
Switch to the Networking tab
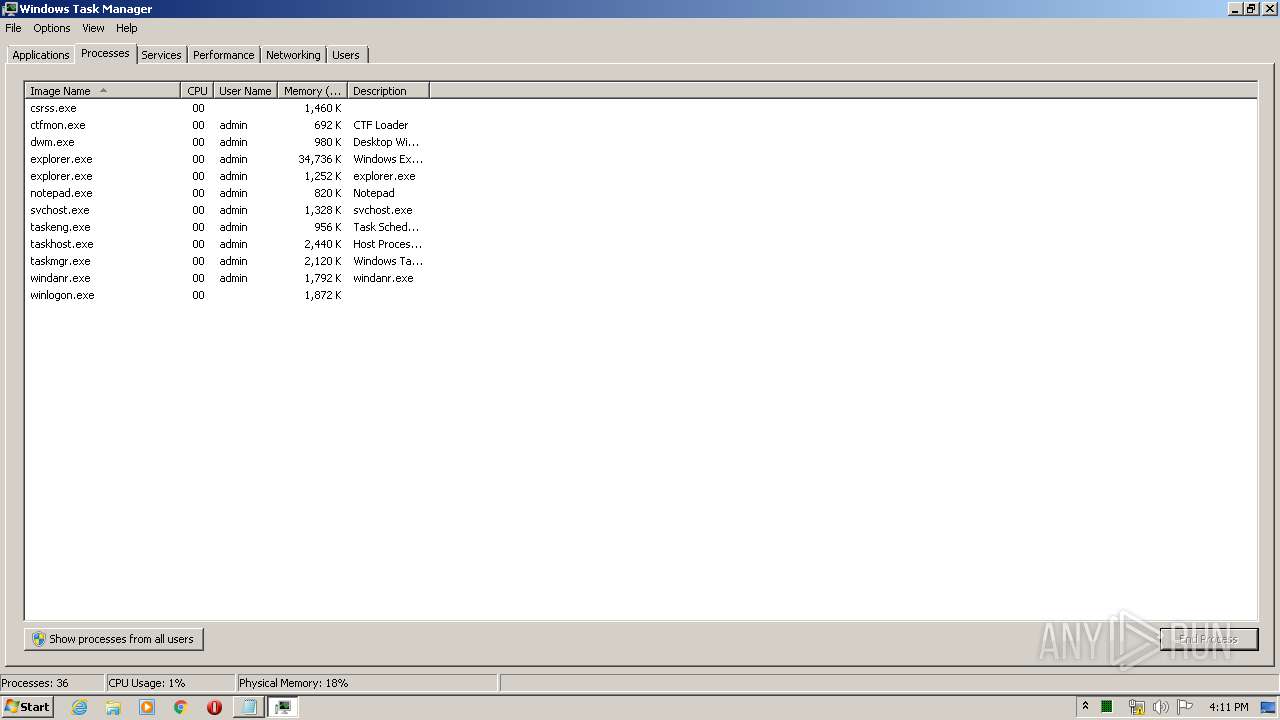[293, 55]
